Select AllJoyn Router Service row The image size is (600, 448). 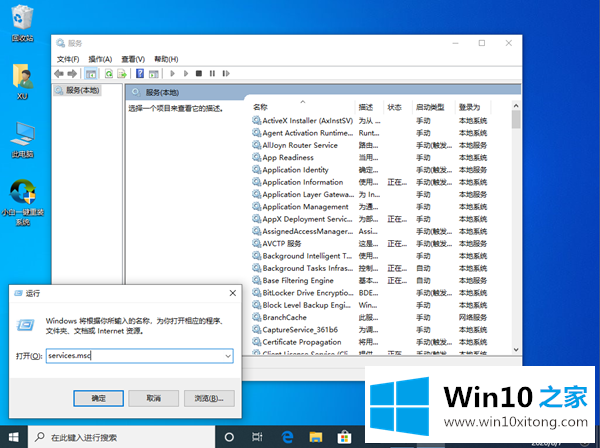tap(370, 145)
